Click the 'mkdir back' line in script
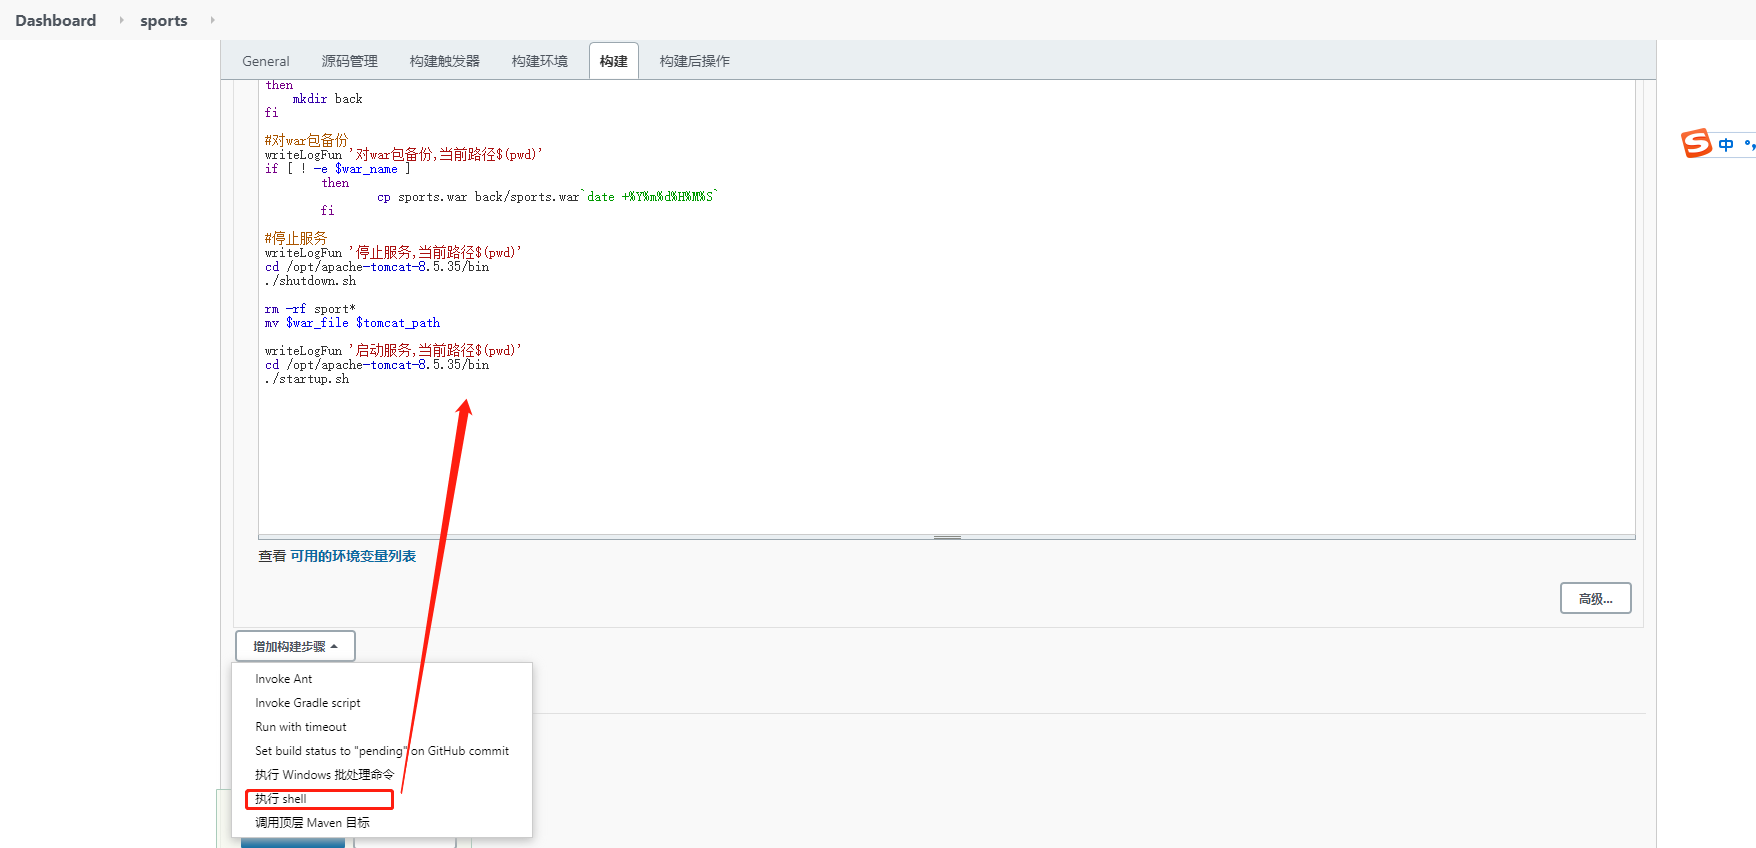Screen dimensions: 1756x848 pos(327,99)
